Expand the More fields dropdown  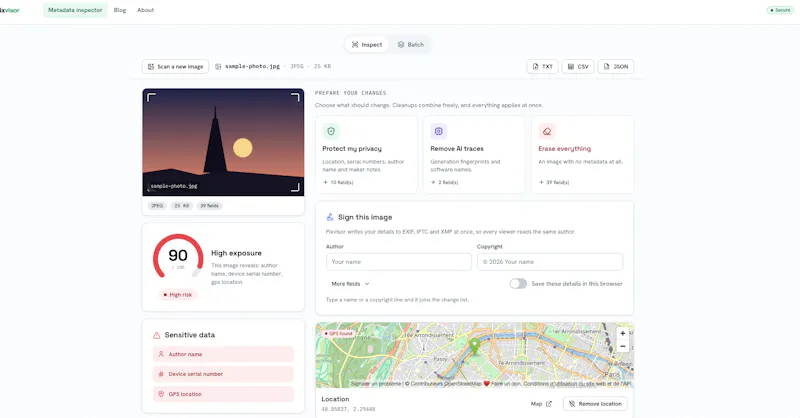click(350, 284)
